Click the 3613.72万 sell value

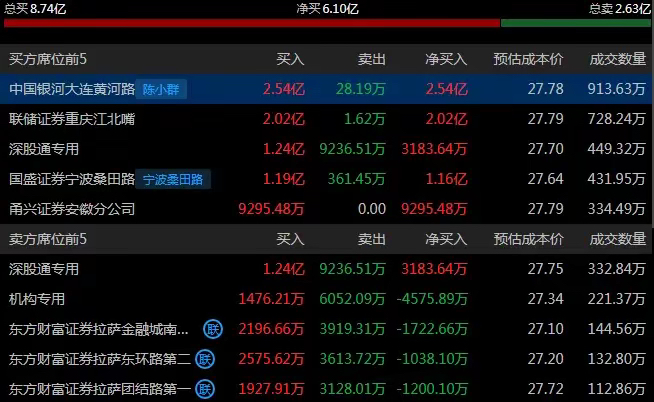coord(352,359)
